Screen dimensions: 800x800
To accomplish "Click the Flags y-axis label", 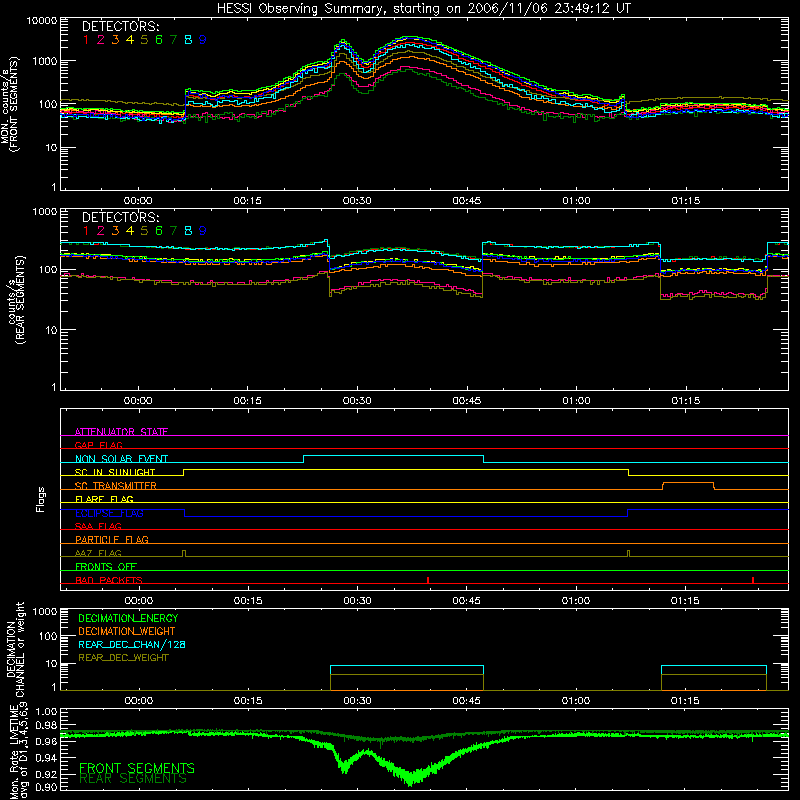I will coord(41,499).
